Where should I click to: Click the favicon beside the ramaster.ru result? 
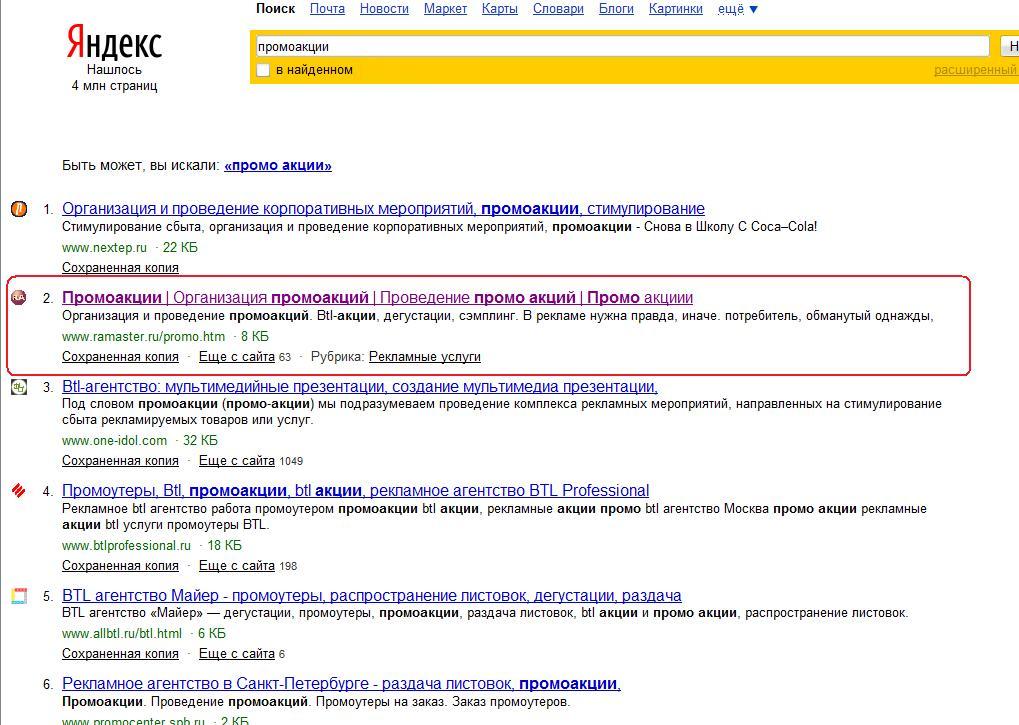(x=19, y=298)
